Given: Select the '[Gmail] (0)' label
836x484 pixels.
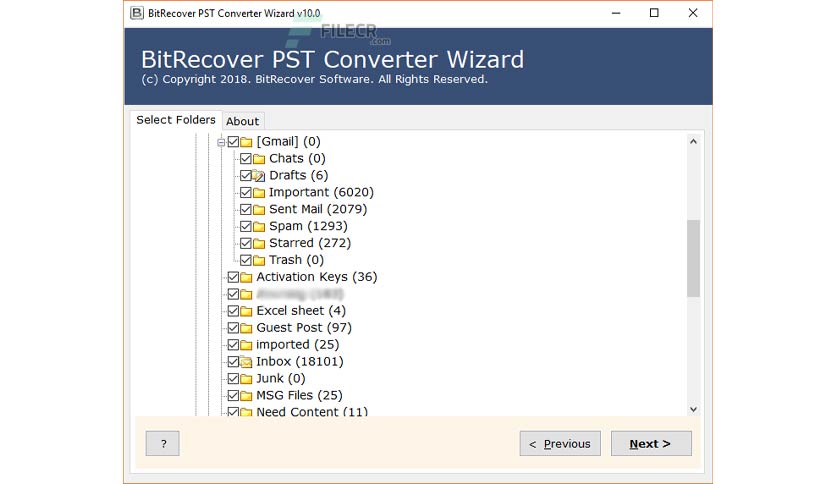Looking at the screenshot, I should pos(288,142).
